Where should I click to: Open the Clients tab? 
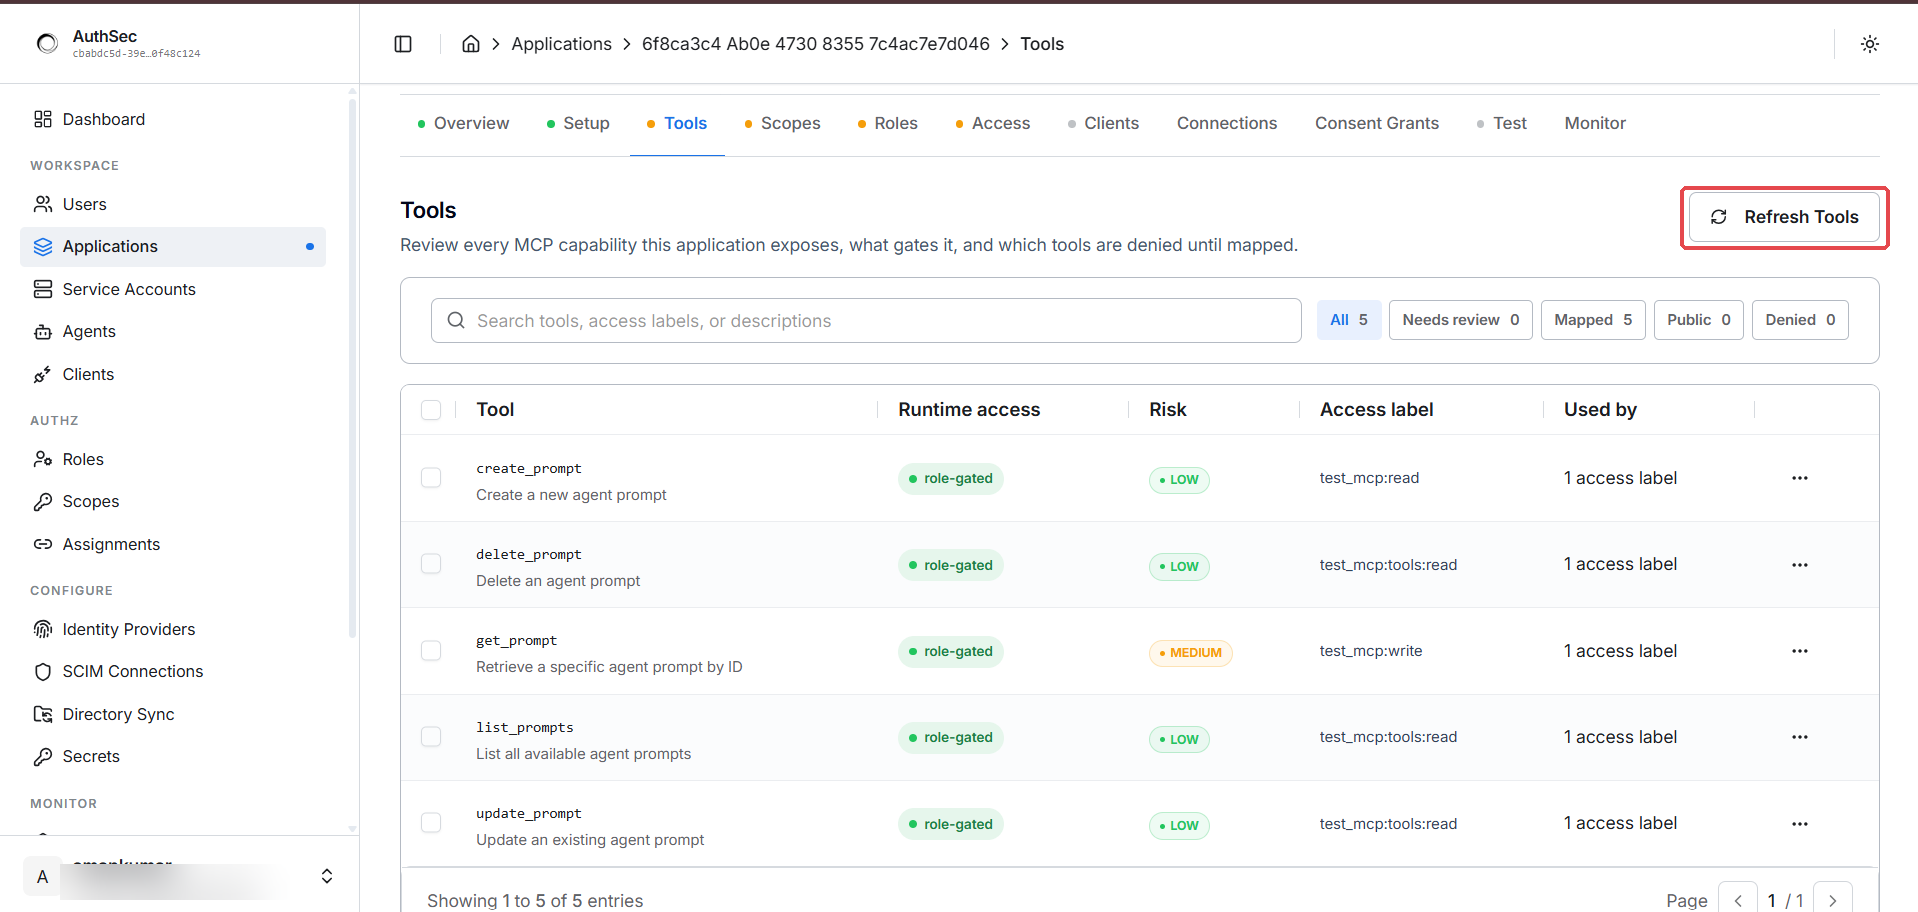click(1103, 123)
